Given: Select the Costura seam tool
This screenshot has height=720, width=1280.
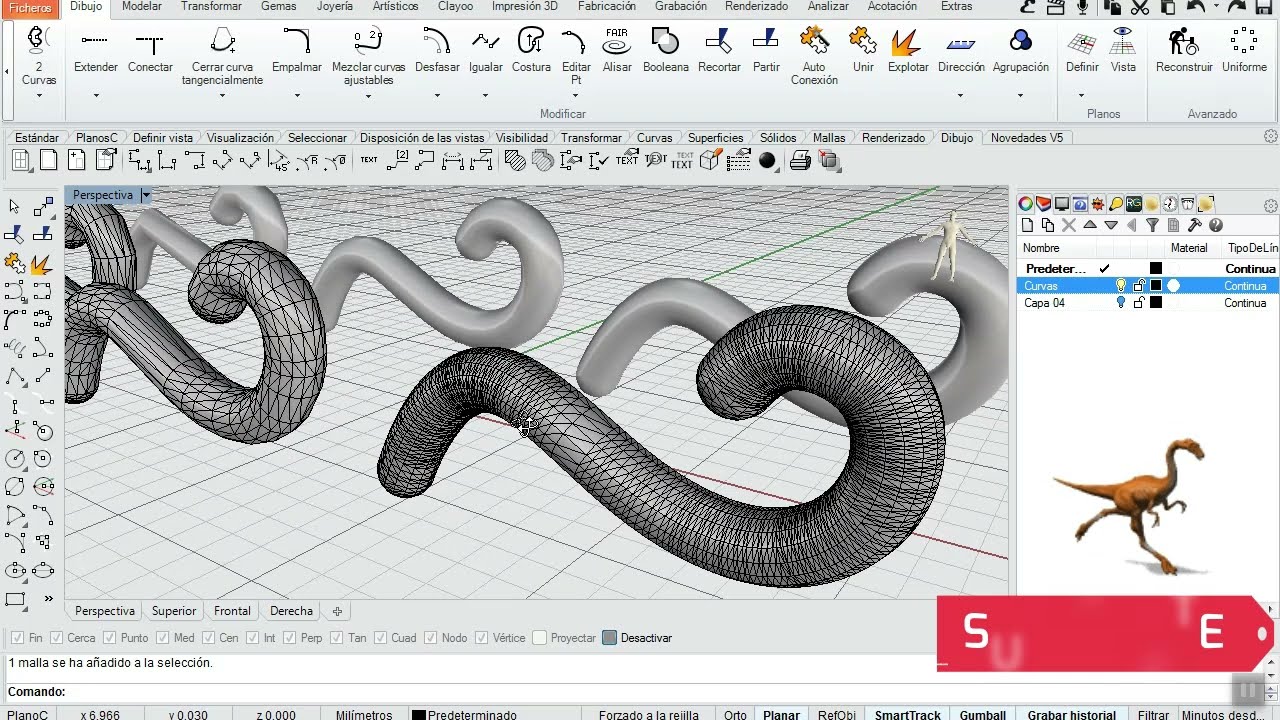Looking at the screenshot, I should pyautogui.click(x=531, y=50).
